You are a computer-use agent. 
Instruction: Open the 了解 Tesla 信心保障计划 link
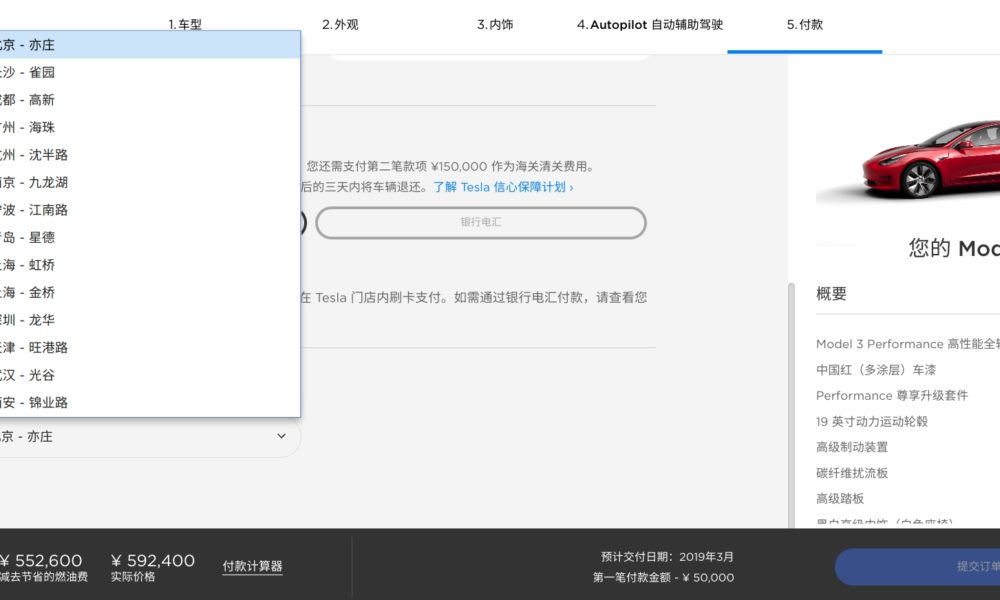503,187
